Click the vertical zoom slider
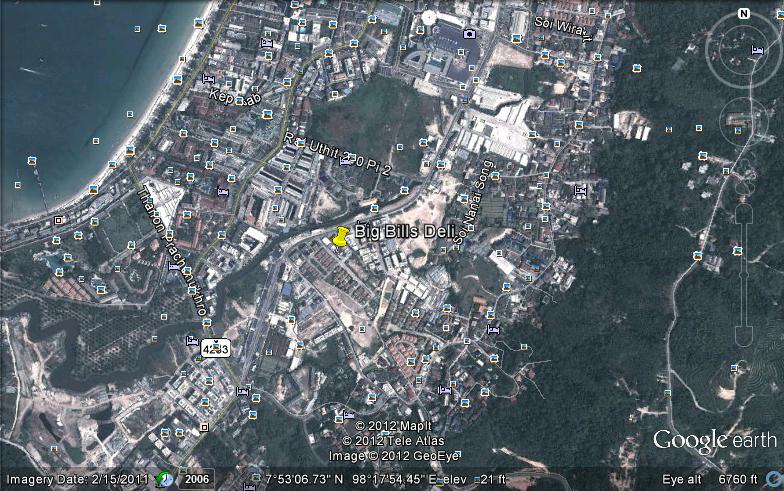The width and height of the screenshot is (784, 491). click(x=744, y=260)
